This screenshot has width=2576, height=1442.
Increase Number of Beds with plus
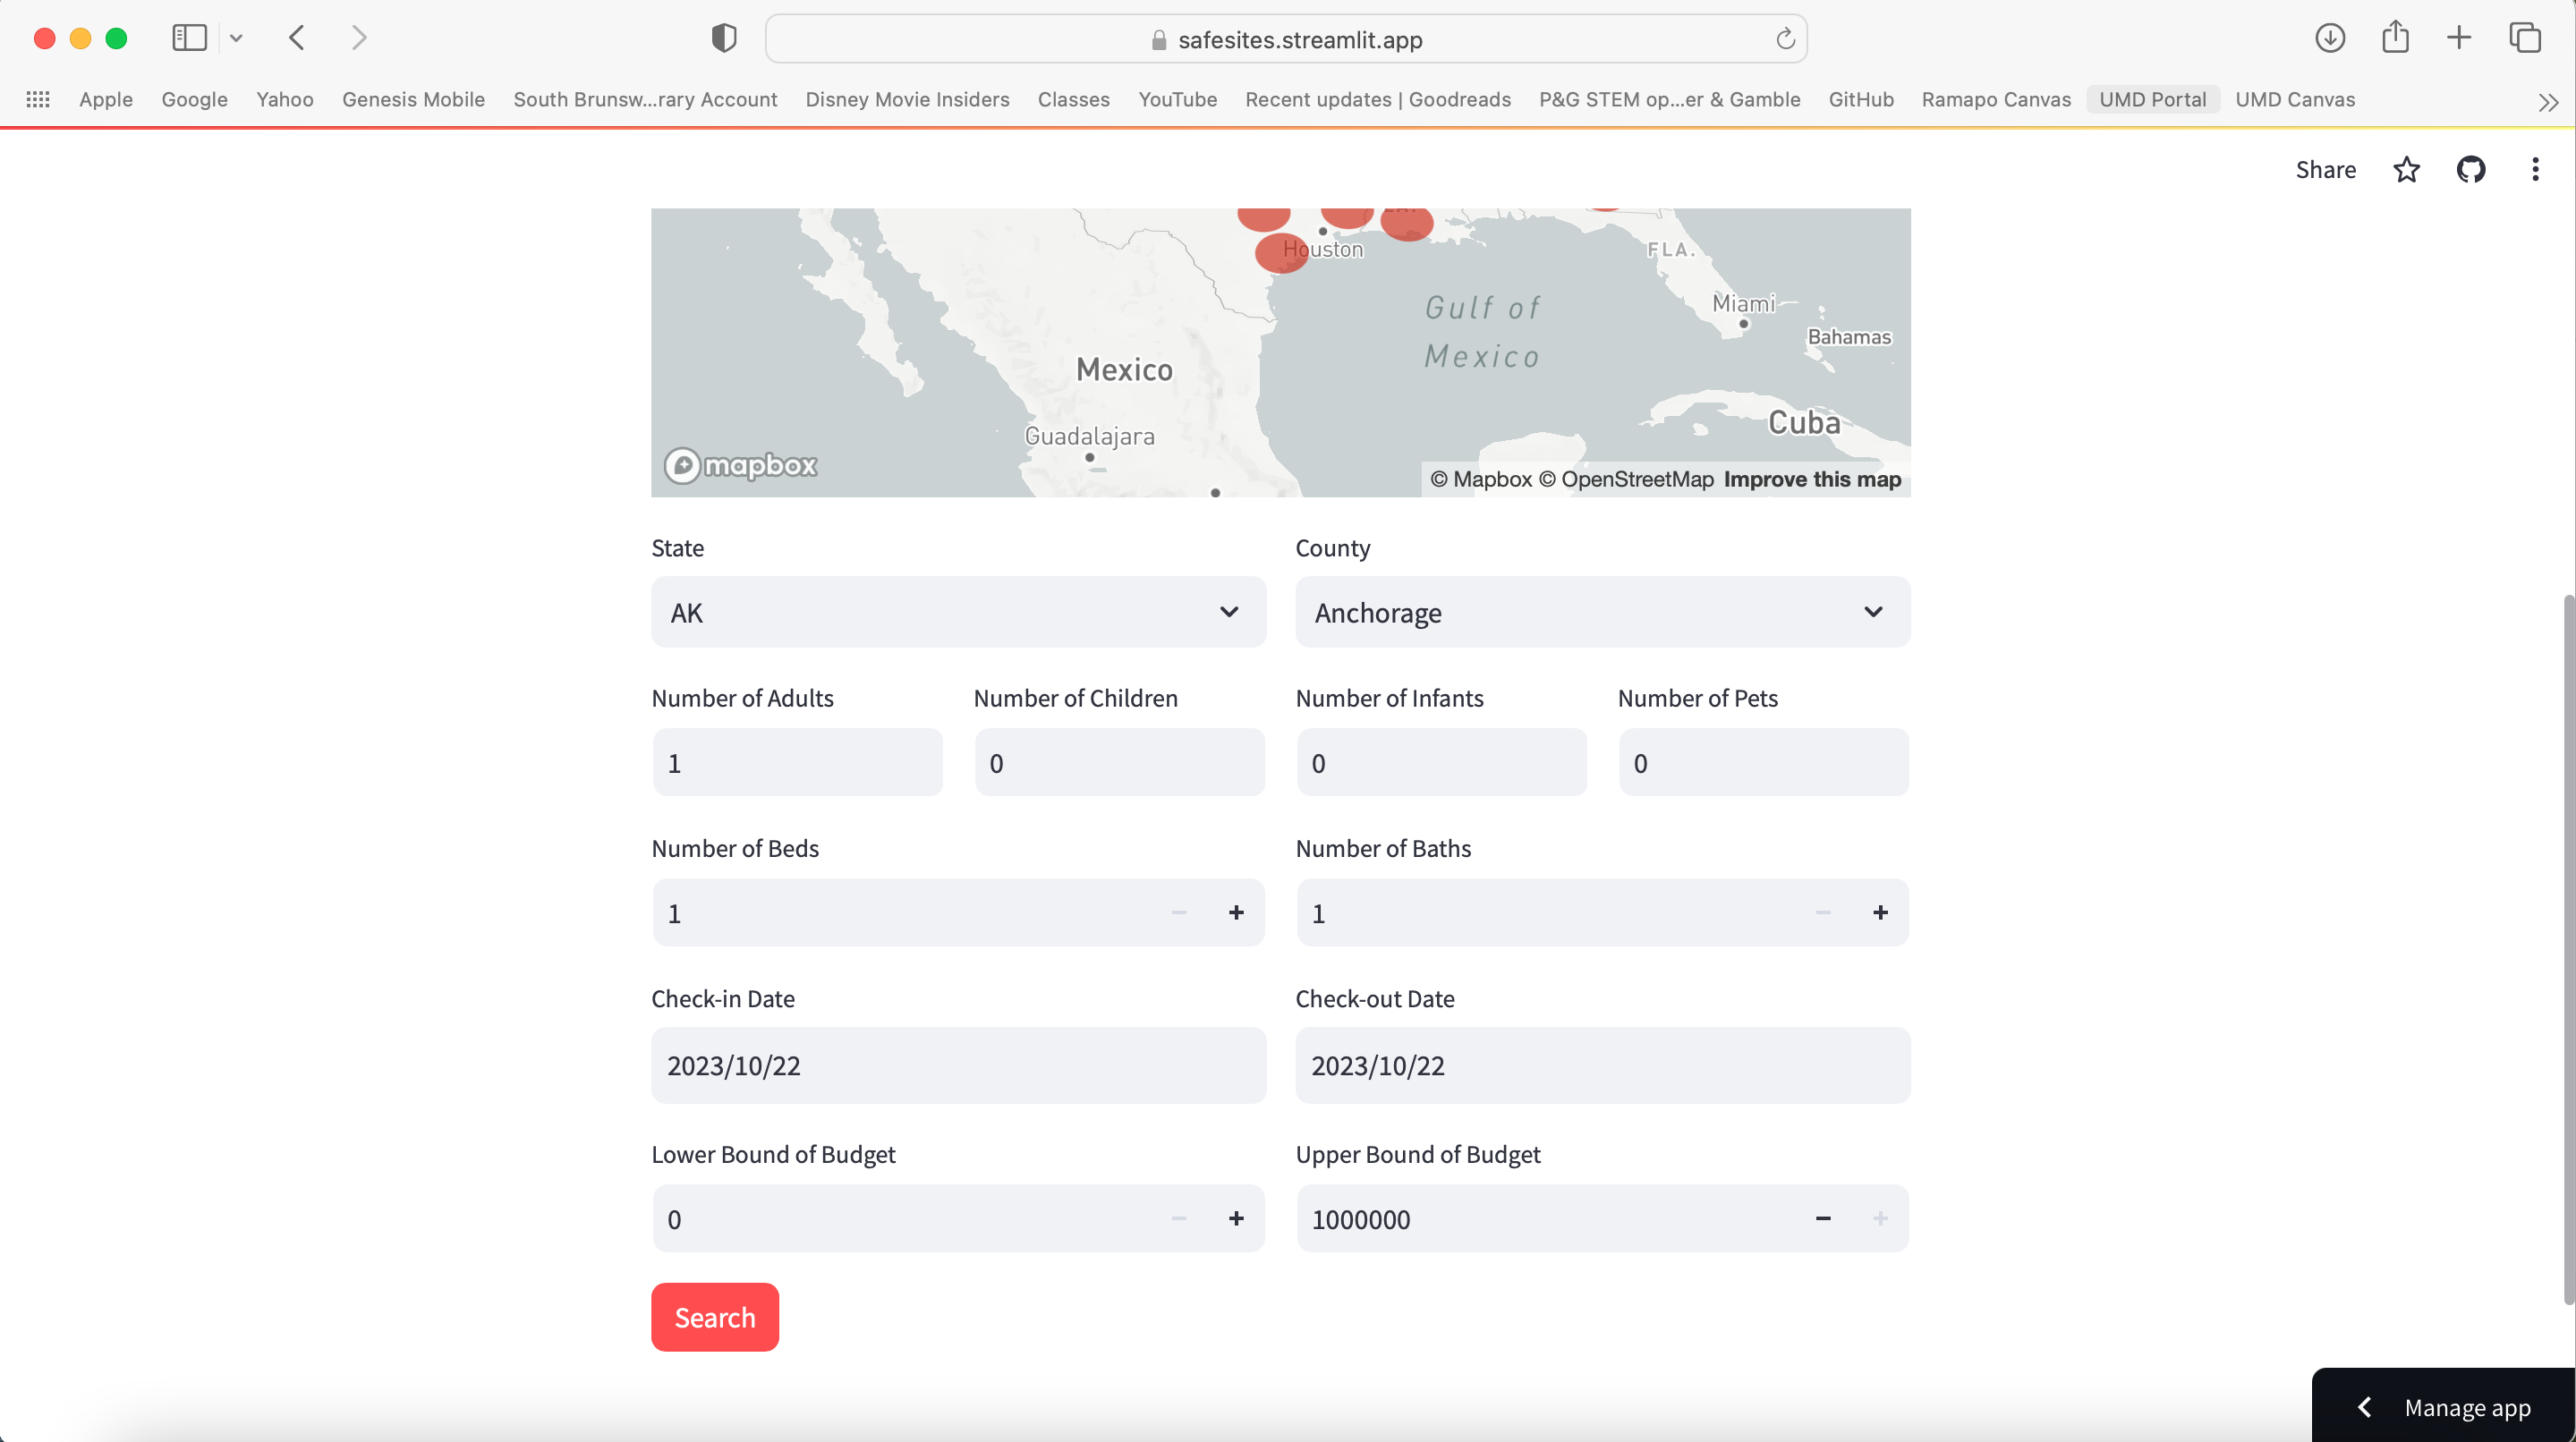[1236, 912]
